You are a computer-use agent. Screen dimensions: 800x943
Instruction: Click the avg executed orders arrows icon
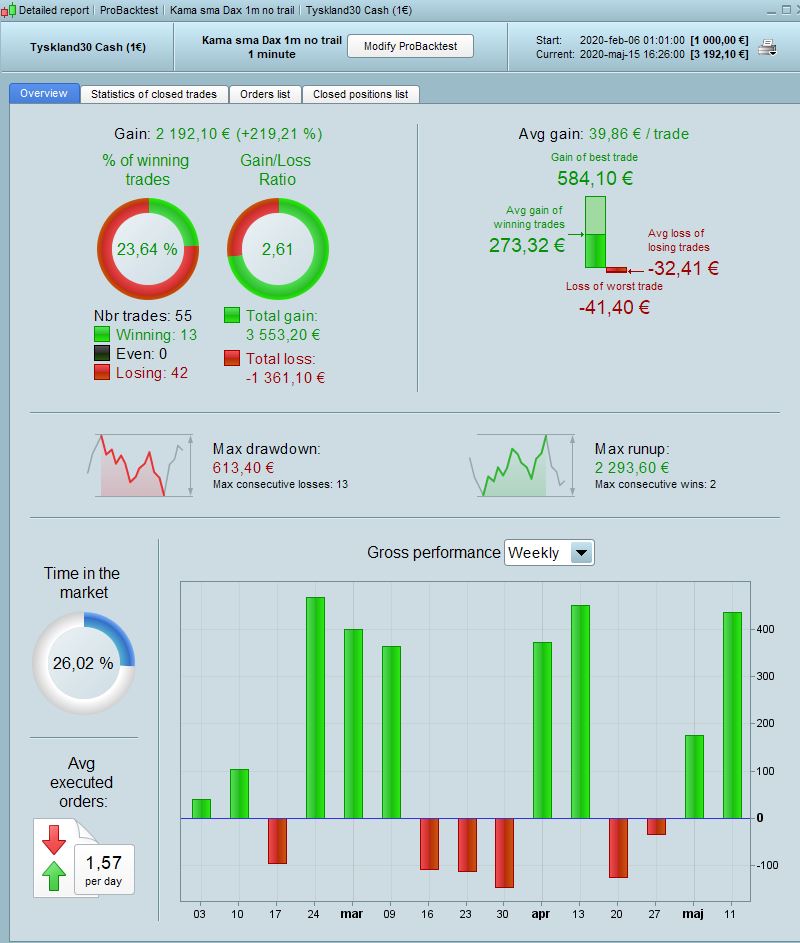(x=54, y=858)
